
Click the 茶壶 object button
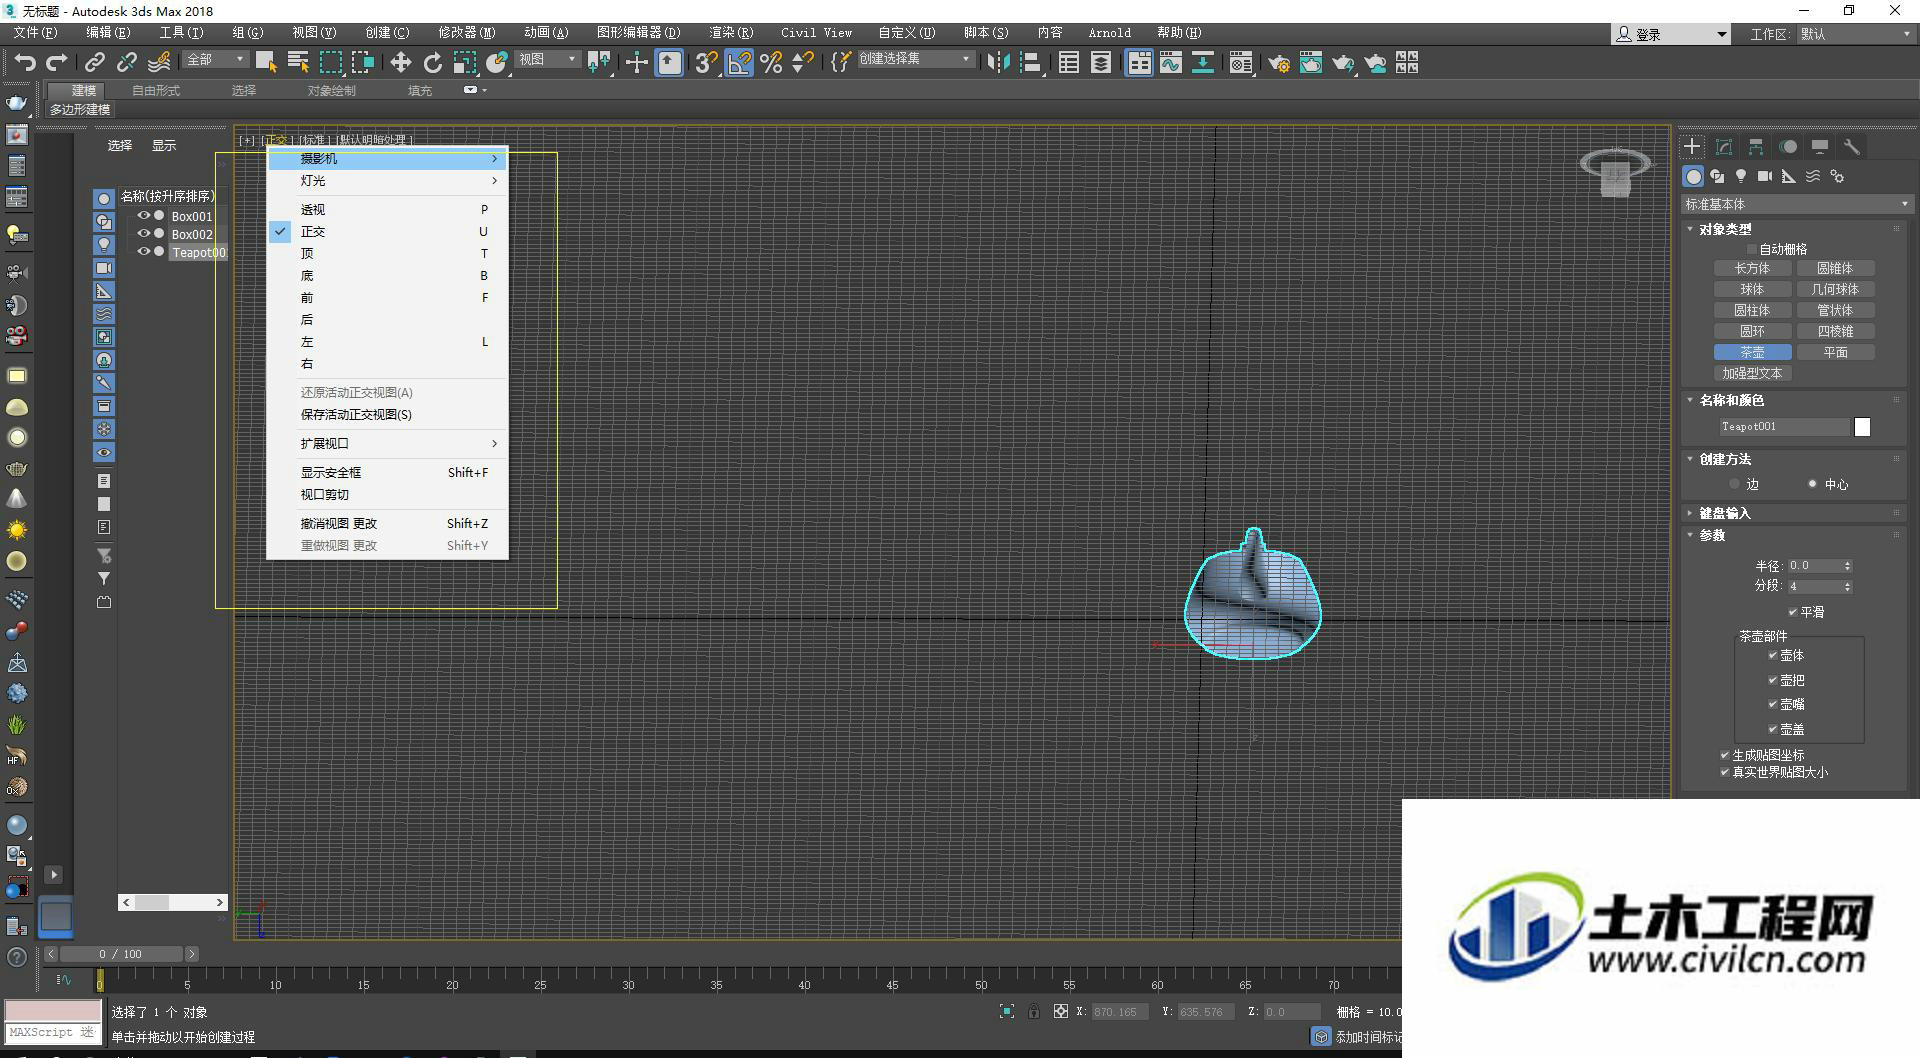tap(1752, 352)
